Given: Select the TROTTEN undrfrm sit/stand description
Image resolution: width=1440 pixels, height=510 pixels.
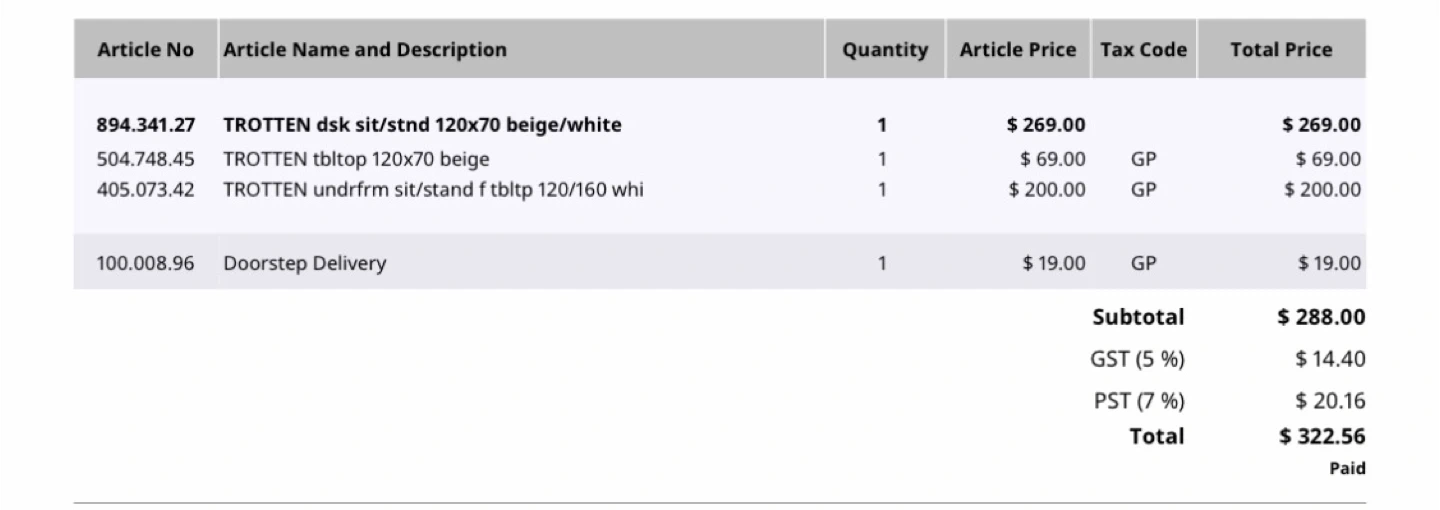Looking at the screenshot, I should pos(433,189).
